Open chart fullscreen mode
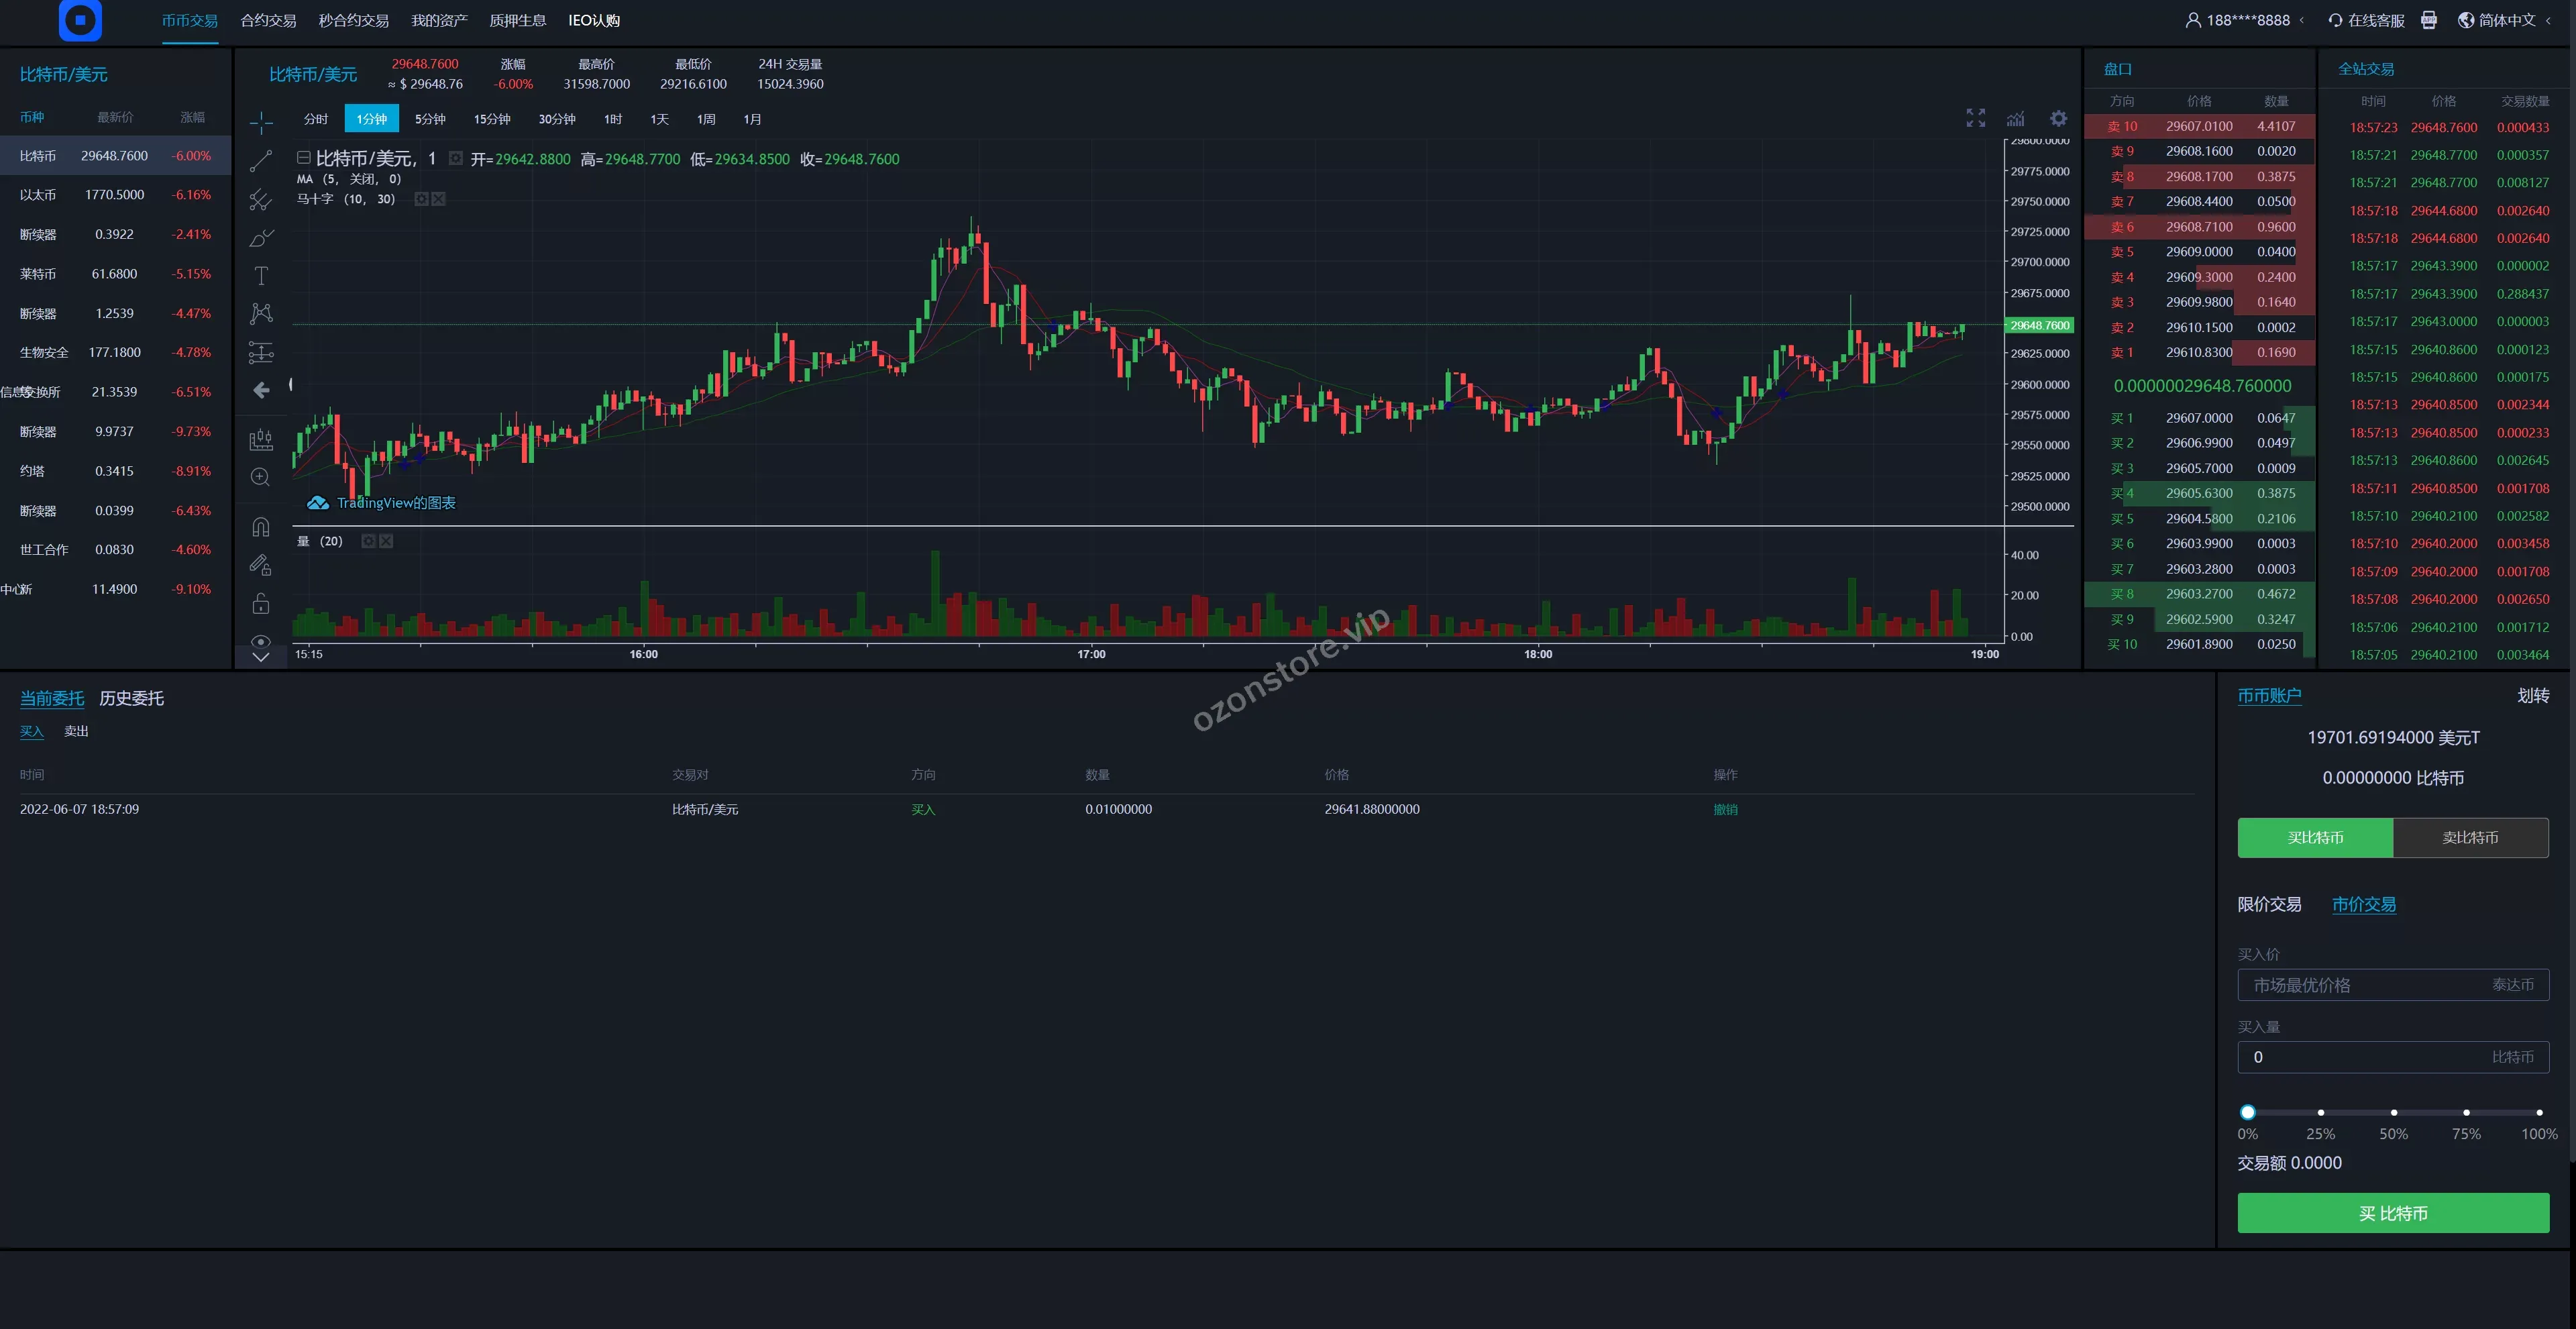 (x=1975, y=118)
